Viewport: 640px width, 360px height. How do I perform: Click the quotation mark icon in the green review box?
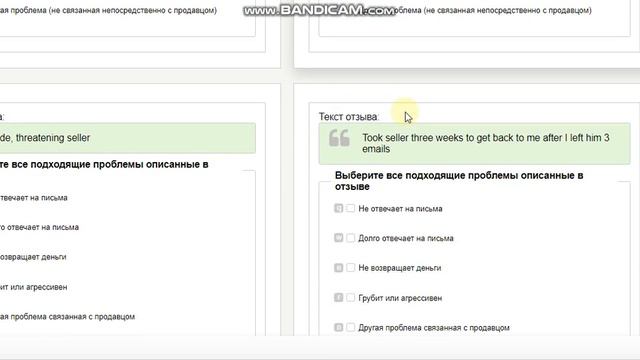340,138
